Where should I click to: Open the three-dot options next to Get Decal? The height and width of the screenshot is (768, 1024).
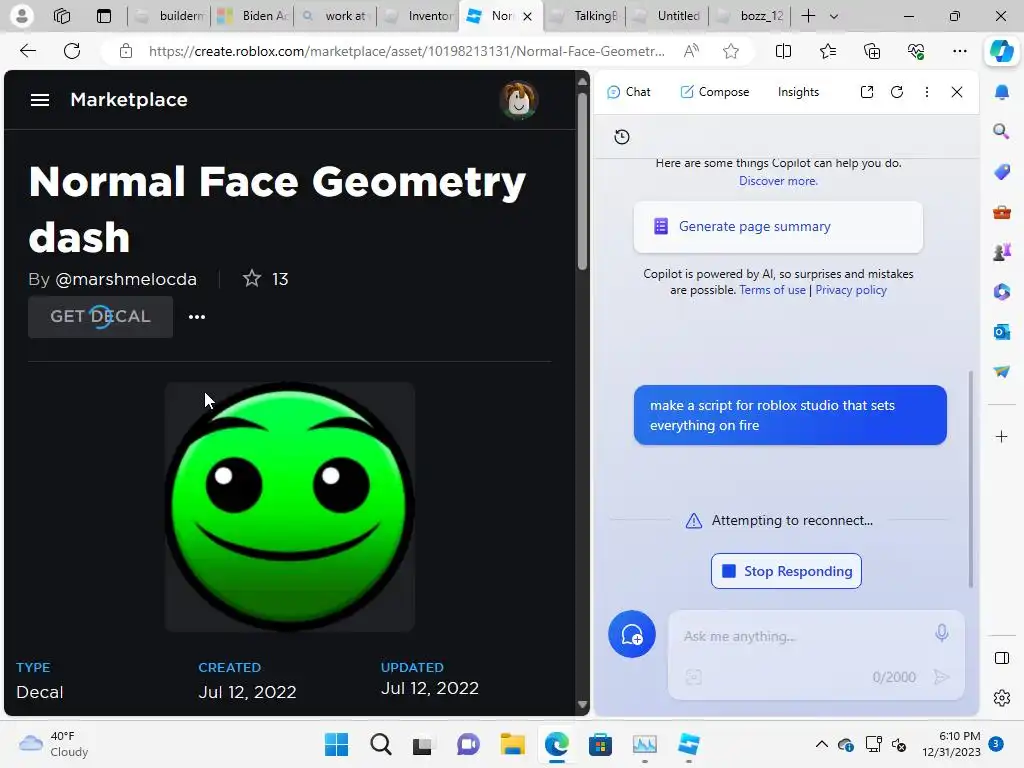pos(197,317)
